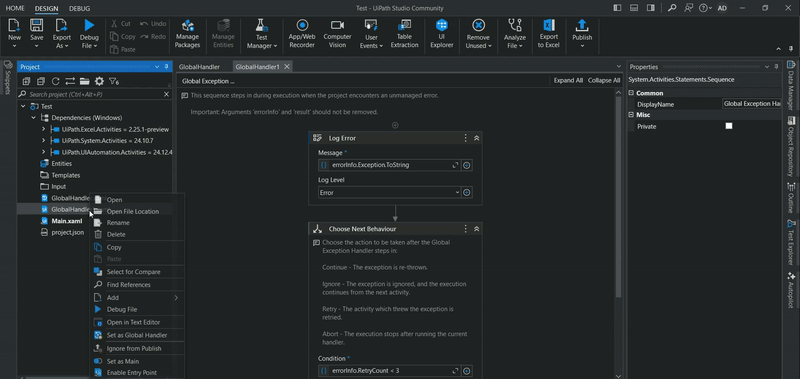Open the AD user account menu

[x=722, y=8]
